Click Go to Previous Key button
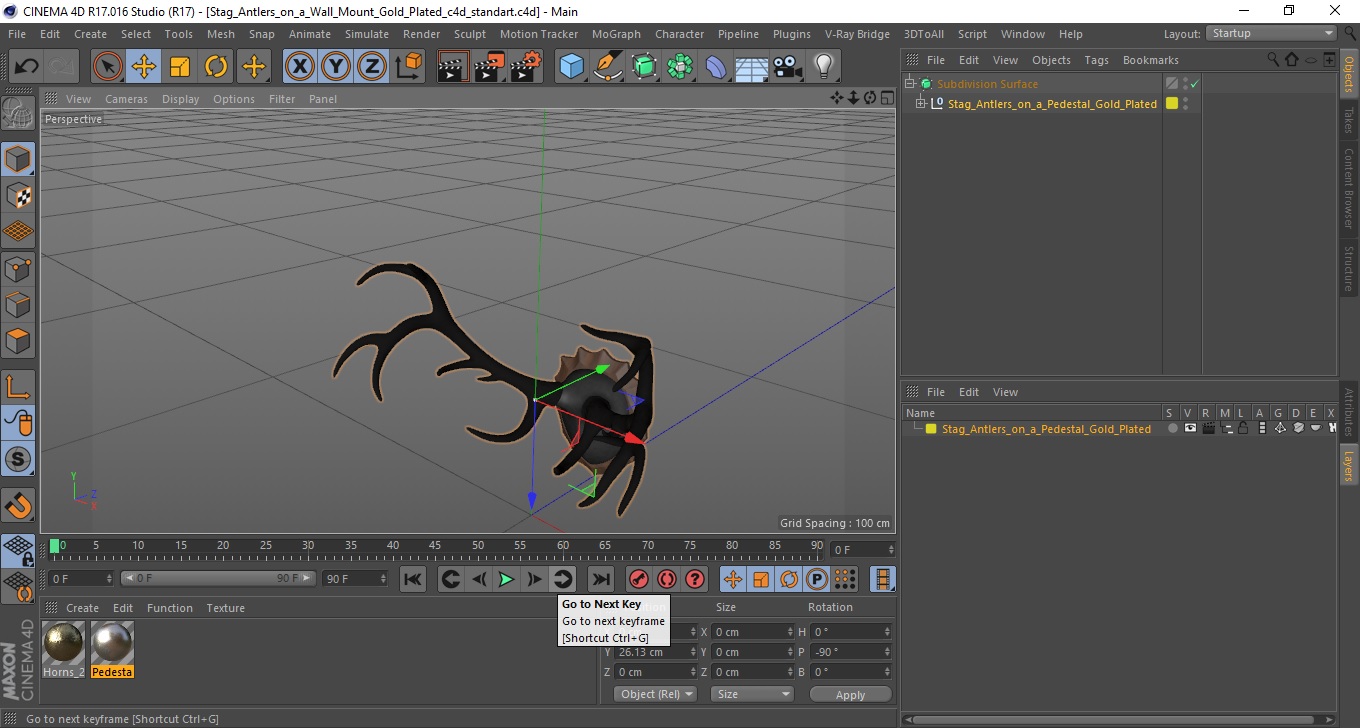This screenshot has width=1360, height=728. (x=451, y=579)
